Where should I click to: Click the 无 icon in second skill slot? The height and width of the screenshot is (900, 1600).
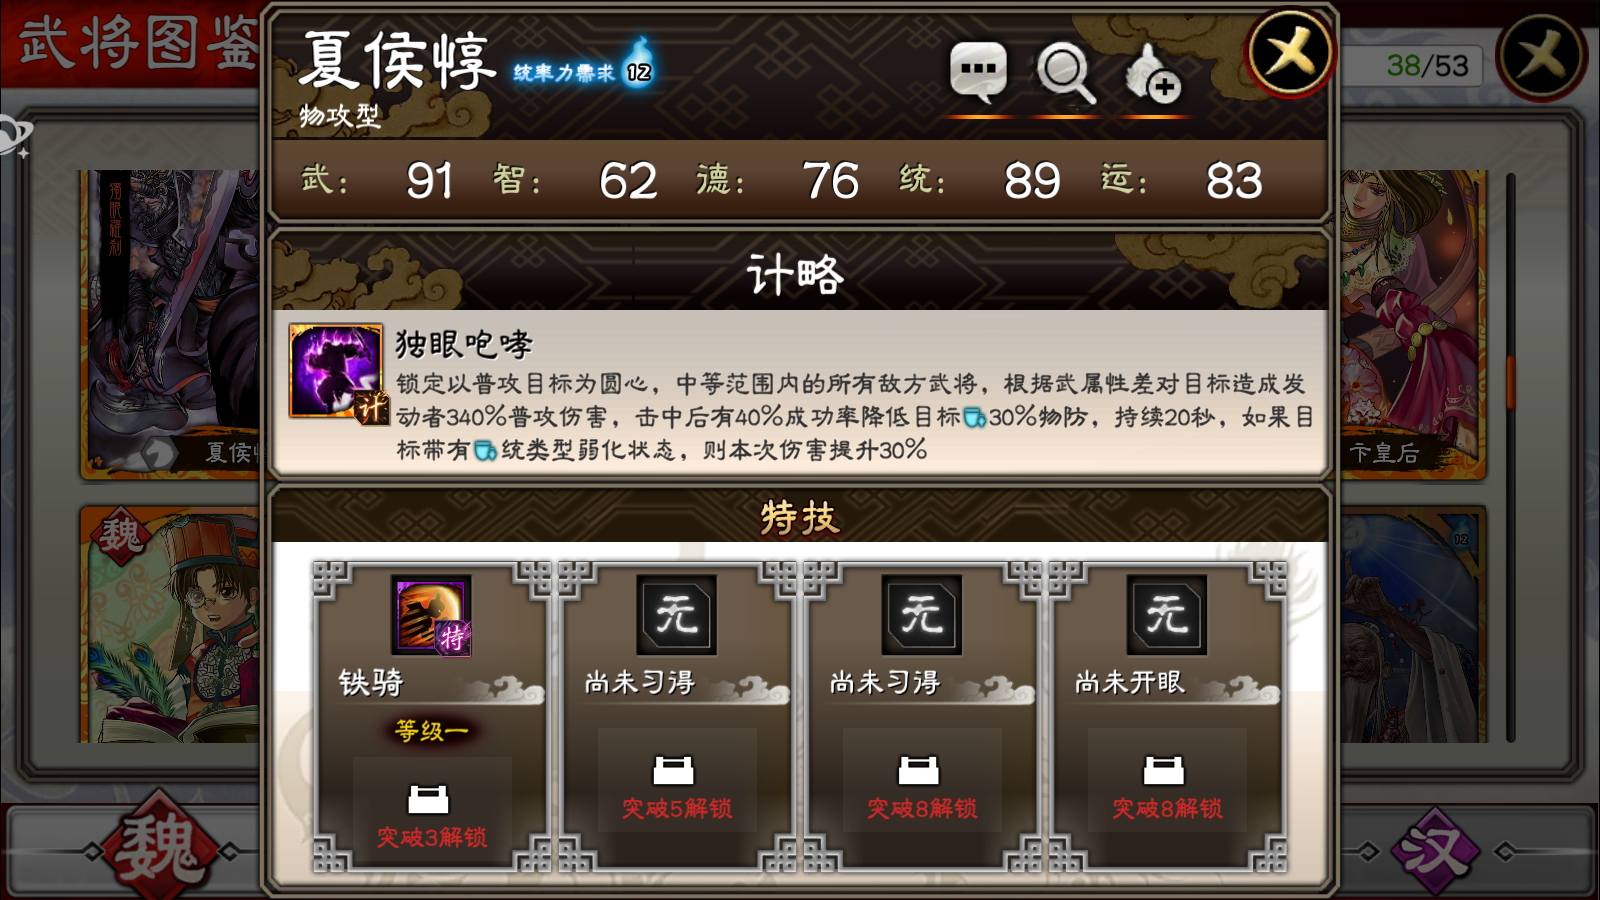(676, 615)
